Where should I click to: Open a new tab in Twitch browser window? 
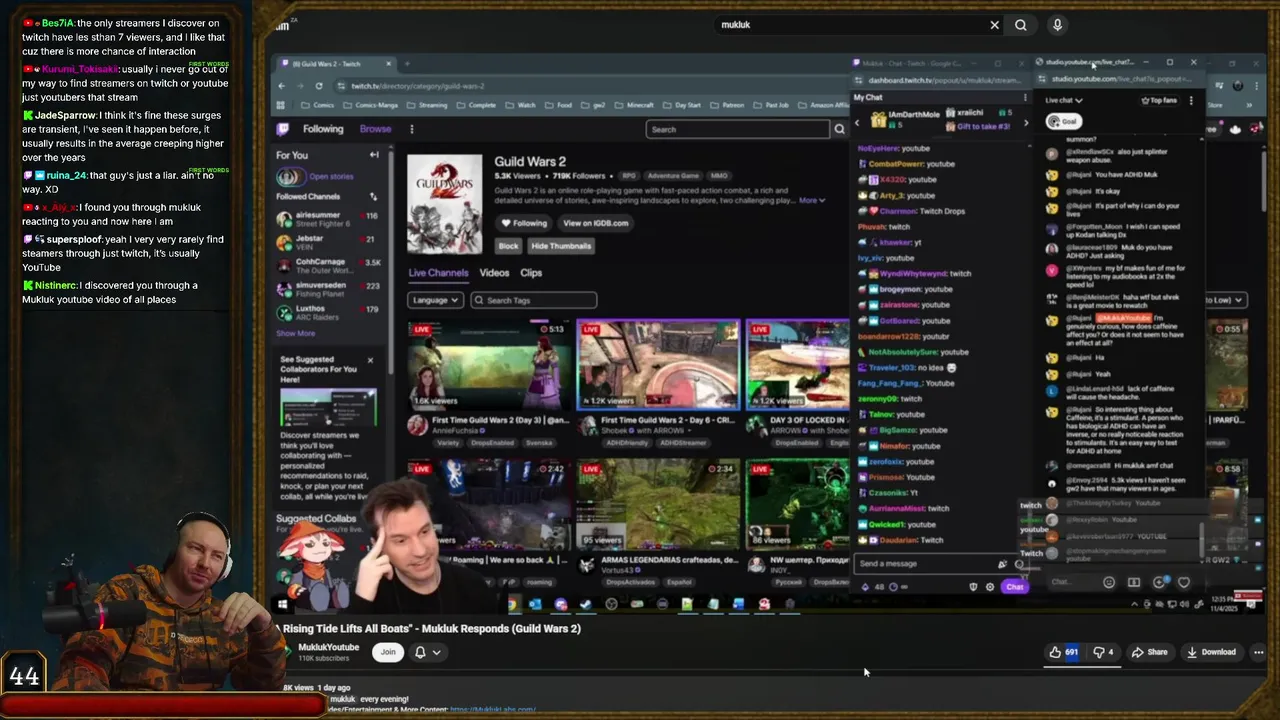[407, 64]
